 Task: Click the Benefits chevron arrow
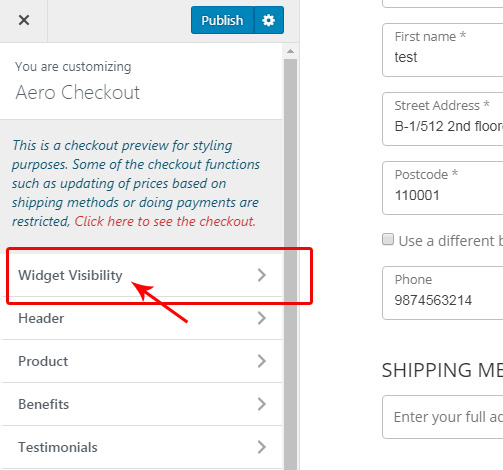point(262,404)
